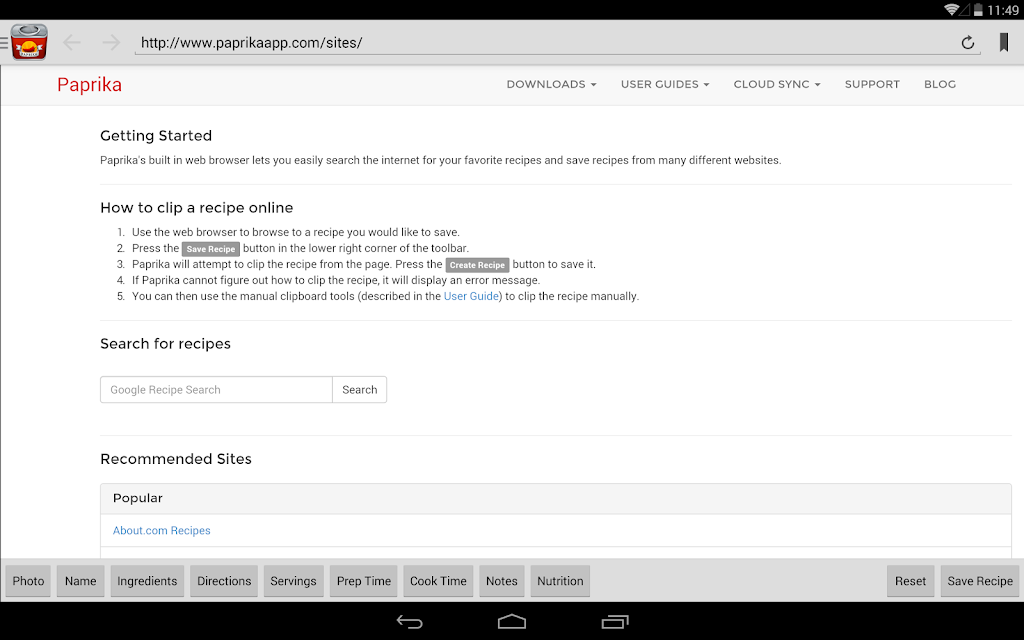The height and width of the screenshot is (640, 1024).
Task: Open the SUPPORT menu item
Action: pyautogui.click(x=872, y=84)
